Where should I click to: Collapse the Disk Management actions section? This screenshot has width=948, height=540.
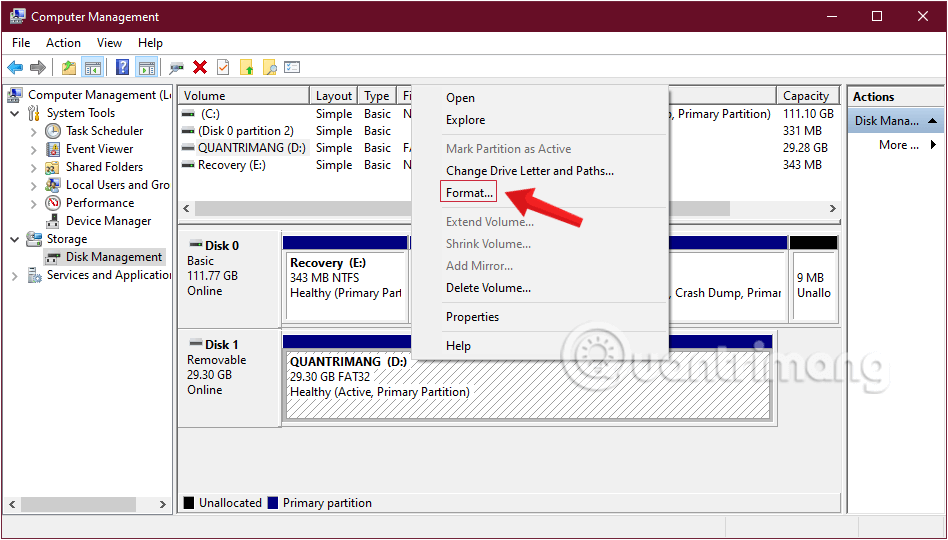[x=933, y=121]
